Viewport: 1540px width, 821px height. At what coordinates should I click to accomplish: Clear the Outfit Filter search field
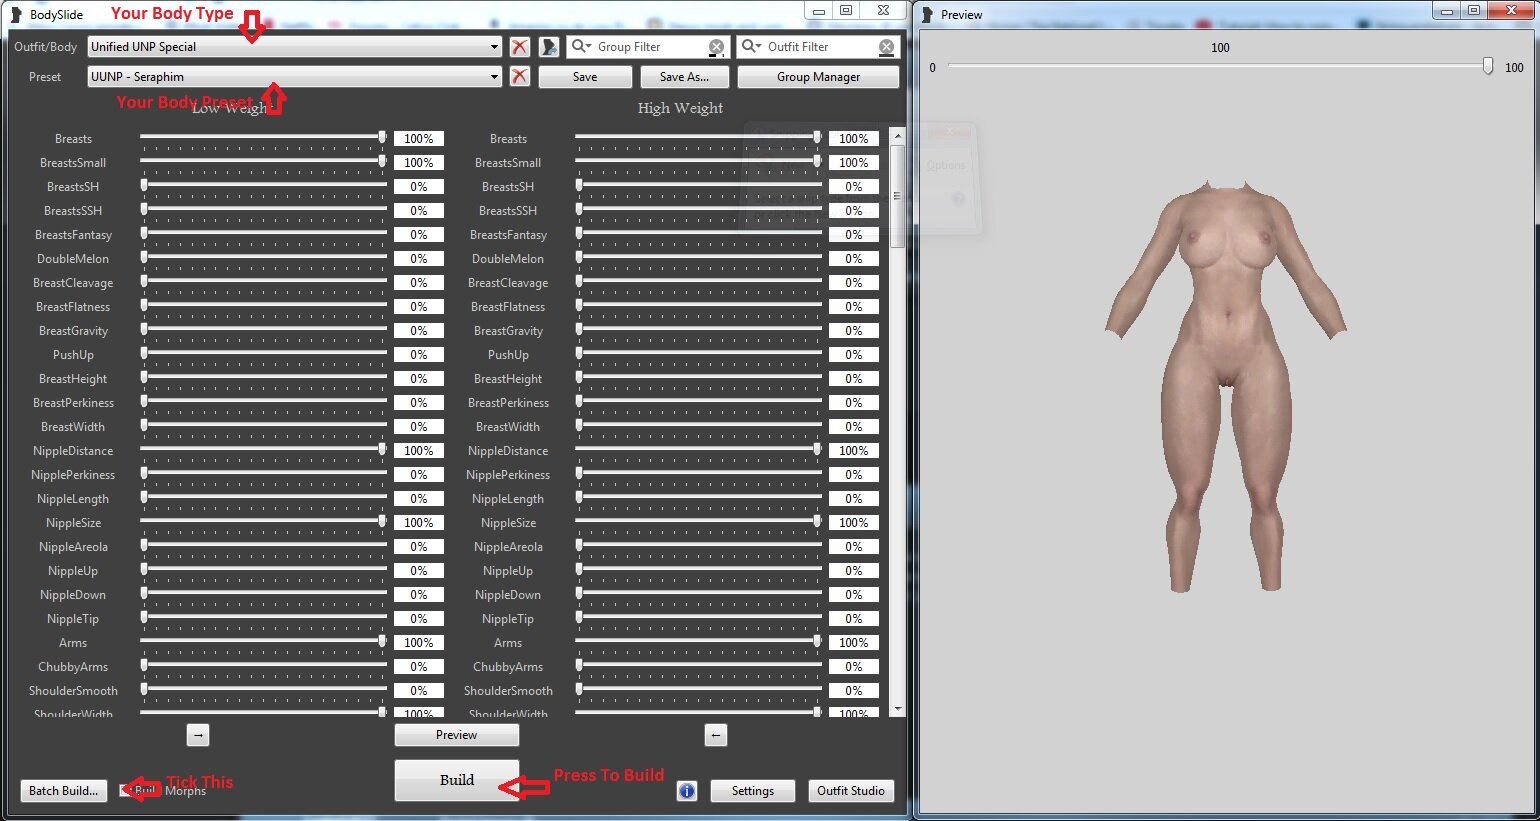[x=887, y=47]
